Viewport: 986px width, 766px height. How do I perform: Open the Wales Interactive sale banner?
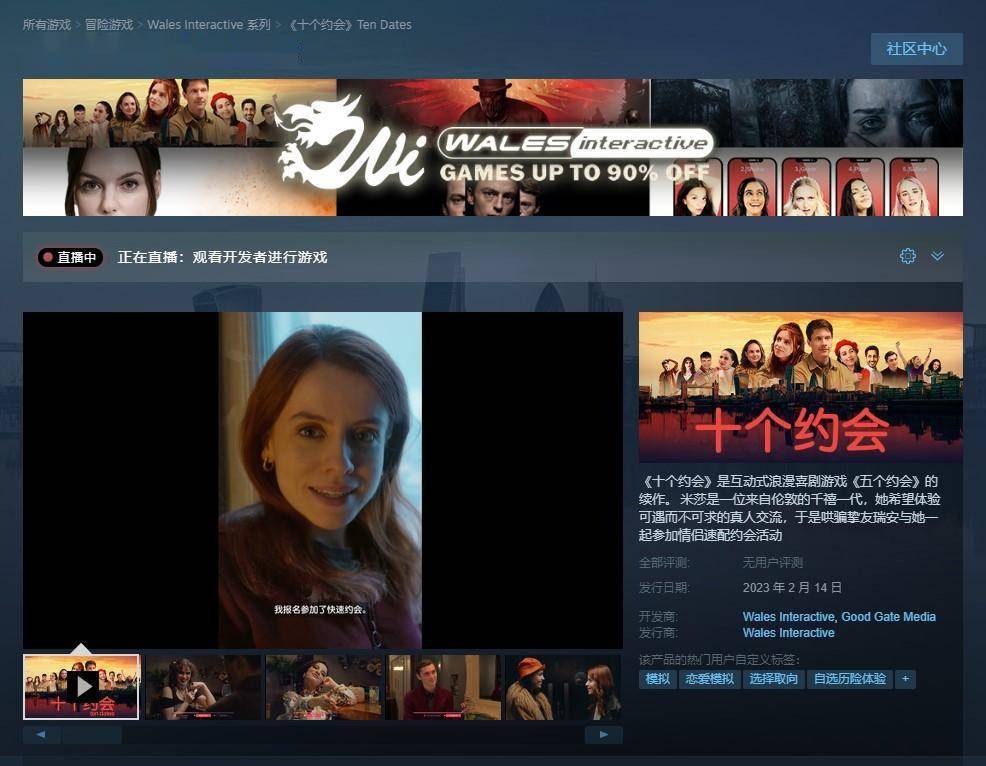coord(492,147)
